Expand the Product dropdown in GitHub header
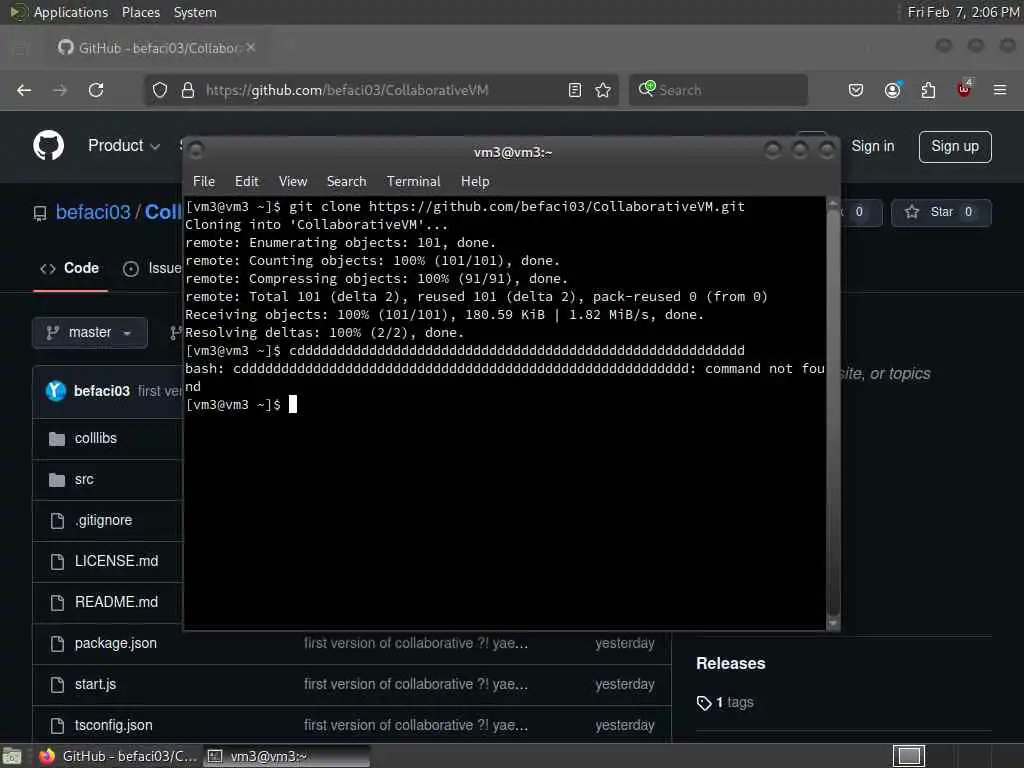Viewport: 1024px width, 768px height. click(123, 146)
